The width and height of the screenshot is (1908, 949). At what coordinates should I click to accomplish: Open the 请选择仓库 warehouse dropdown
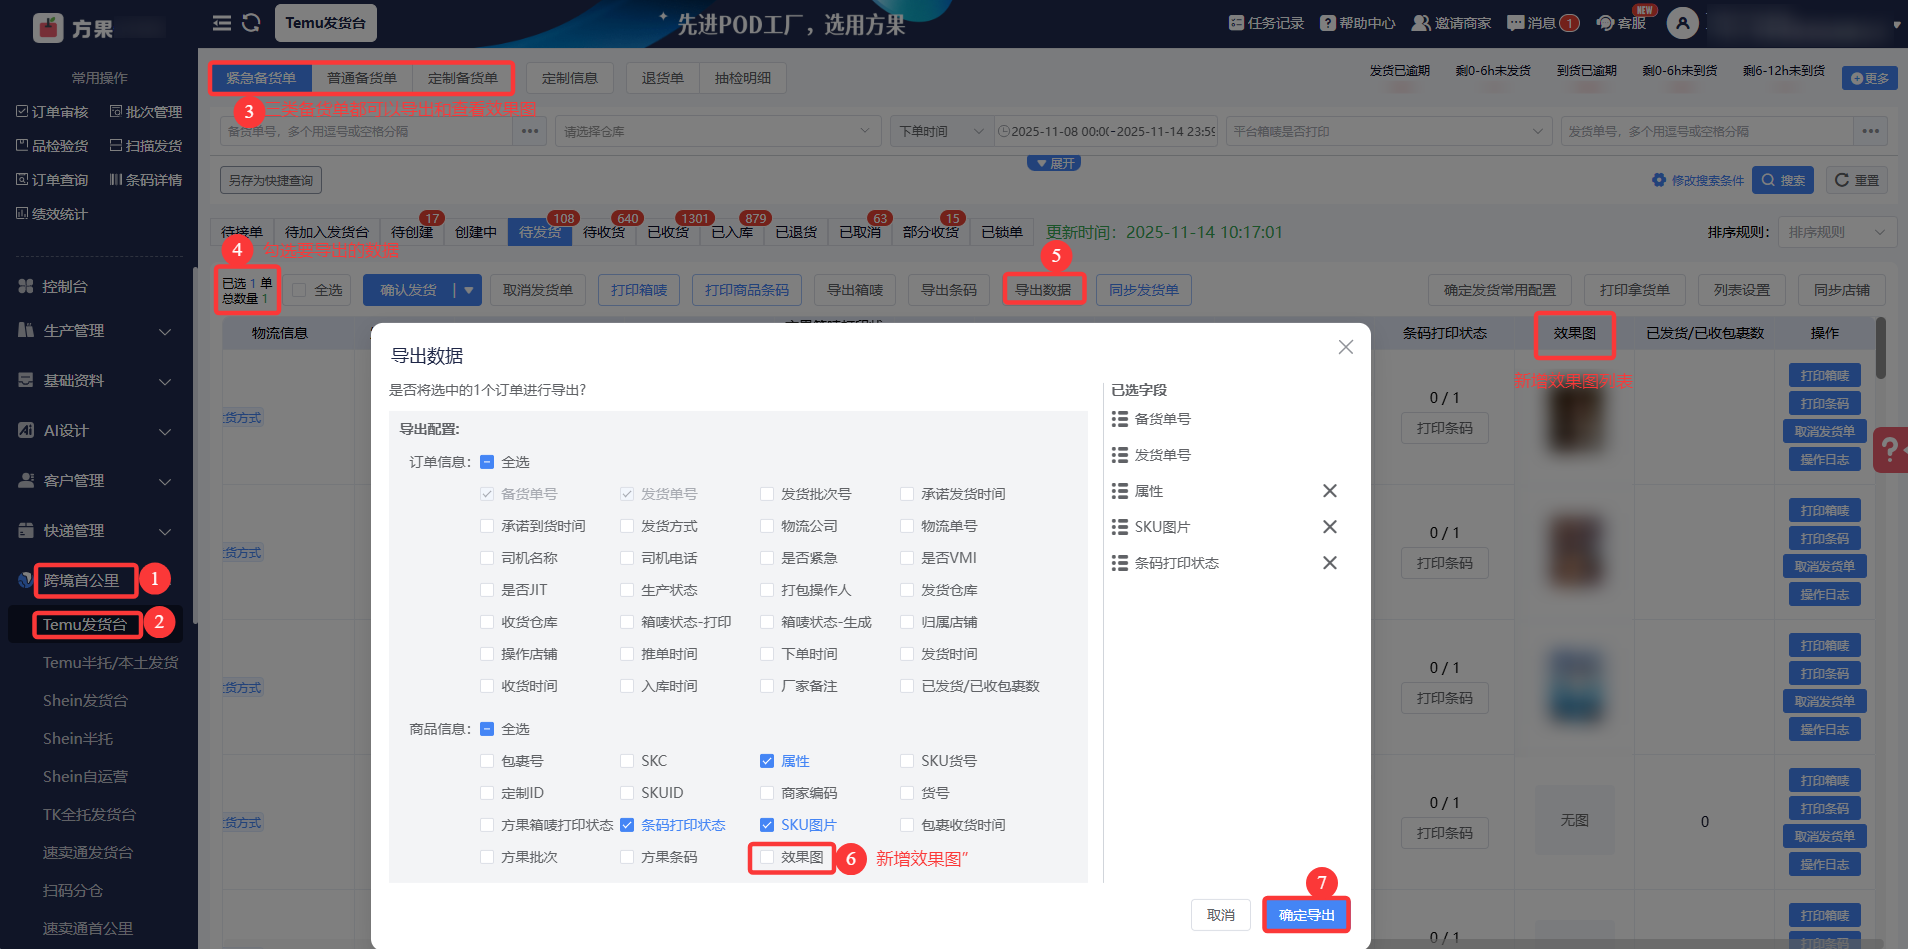tap(717, 131)
